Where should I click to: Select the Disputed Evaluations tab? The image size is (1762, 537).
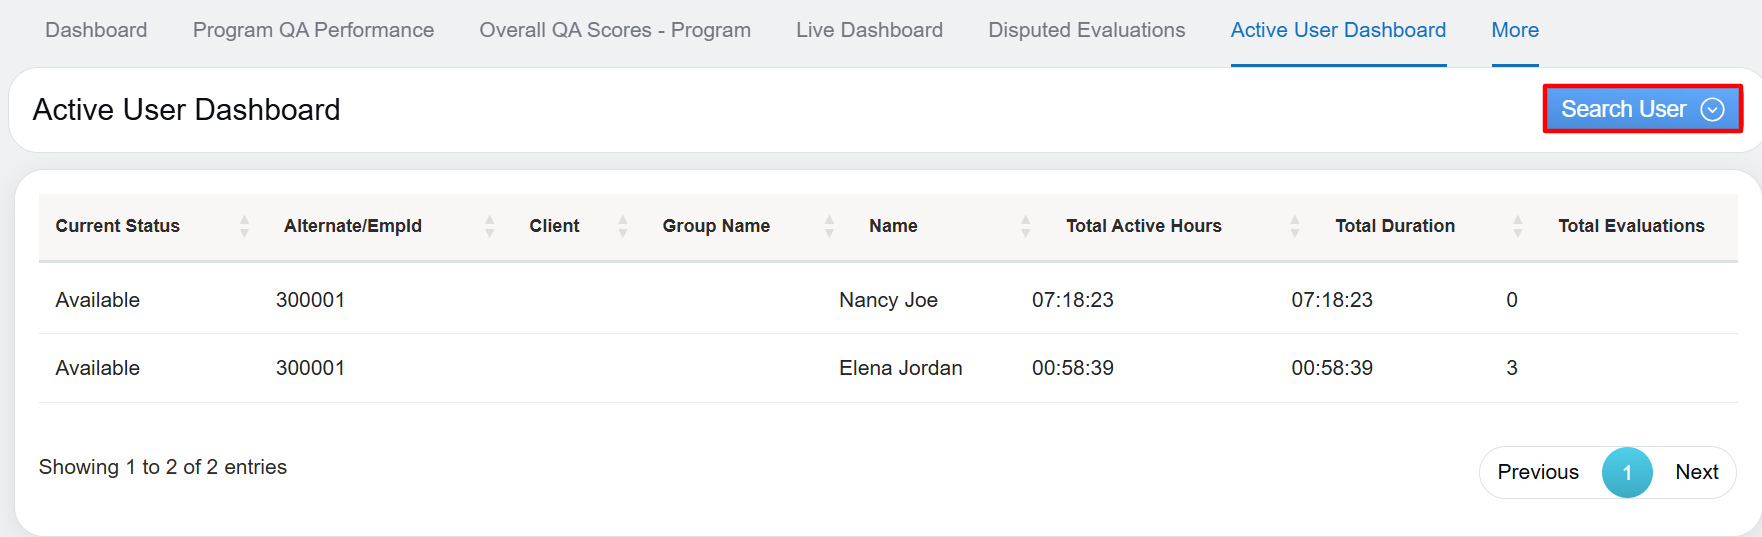point(1086,30)
